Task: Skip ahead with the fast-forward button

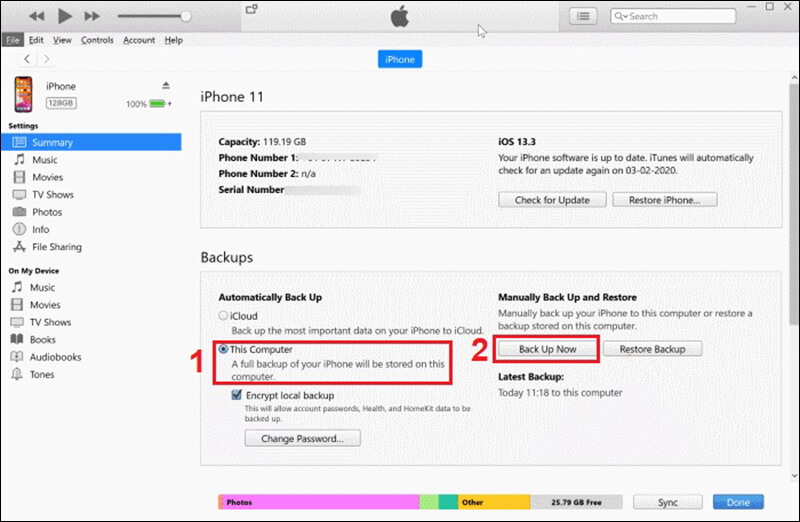Action: (x=92, y=16)
